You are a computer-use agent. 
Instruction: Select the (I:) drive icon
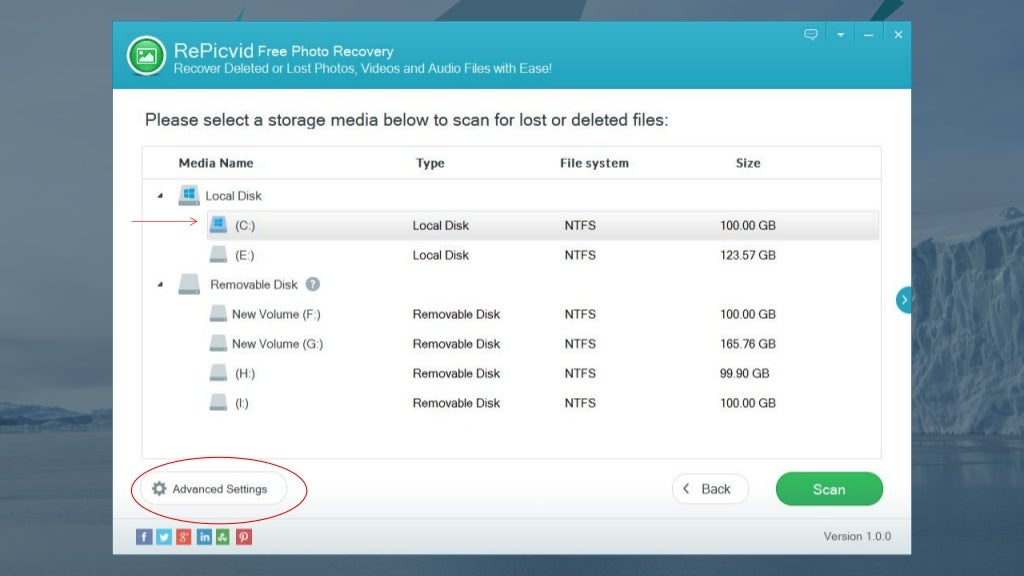(218, 402)
